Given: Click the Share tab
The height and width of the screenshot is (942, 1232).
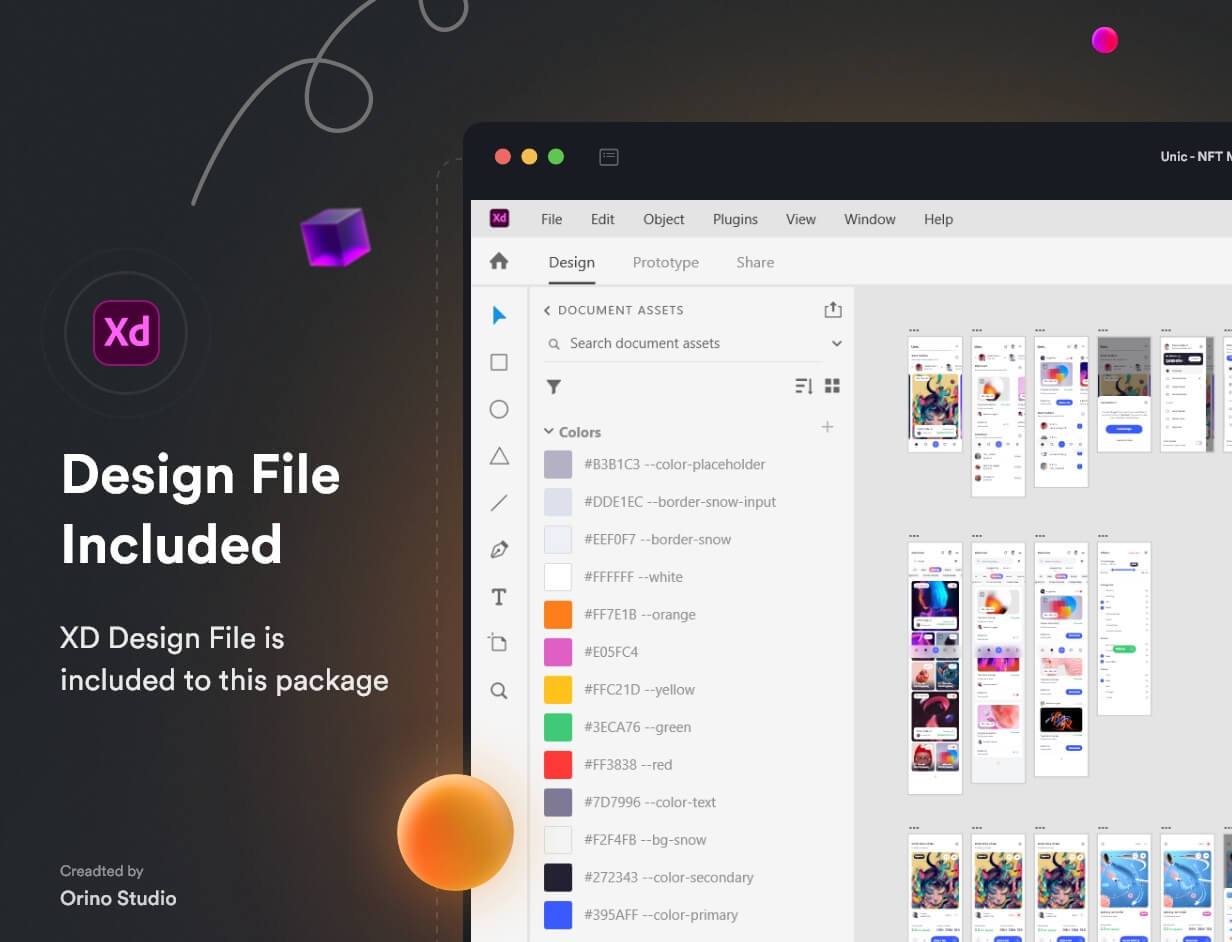Looking at the screenshot, I should pos(754,262).
